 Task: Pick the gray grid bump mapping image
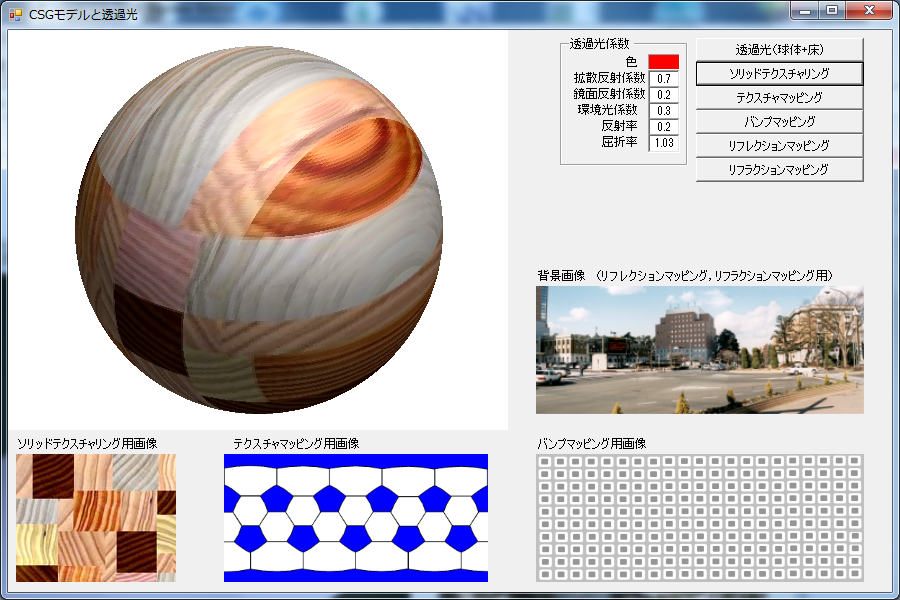[700, 518]
